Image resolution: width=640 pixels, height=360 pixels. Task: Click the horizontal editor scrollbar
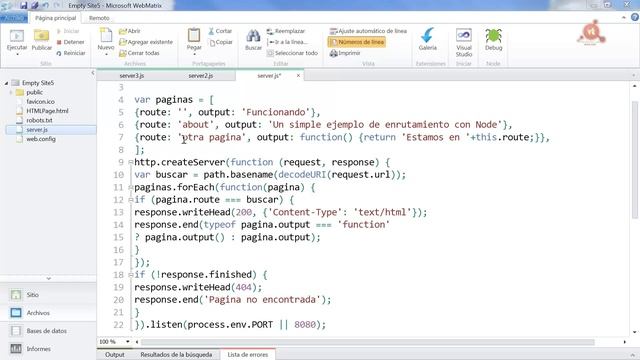click(367, 342)
